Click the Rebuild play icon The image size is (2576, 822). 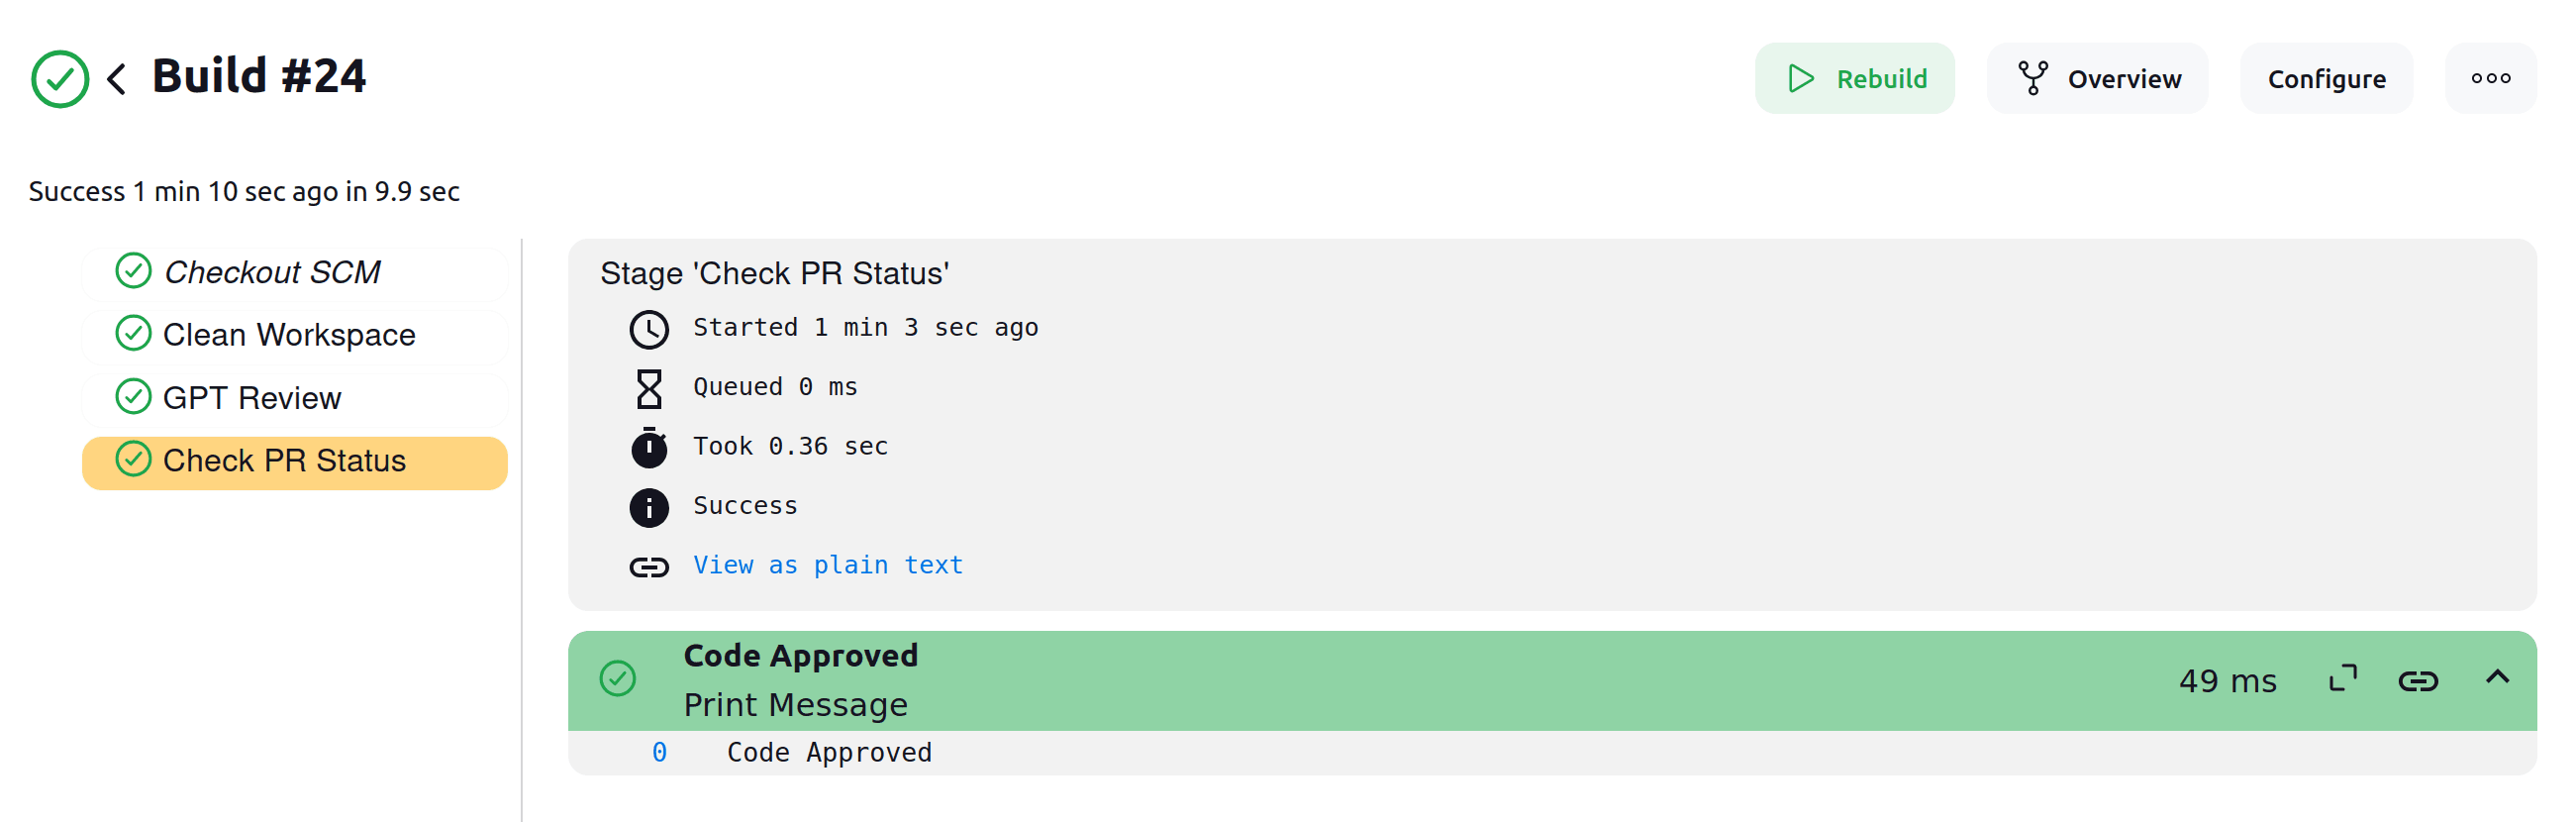[1800, 79]
